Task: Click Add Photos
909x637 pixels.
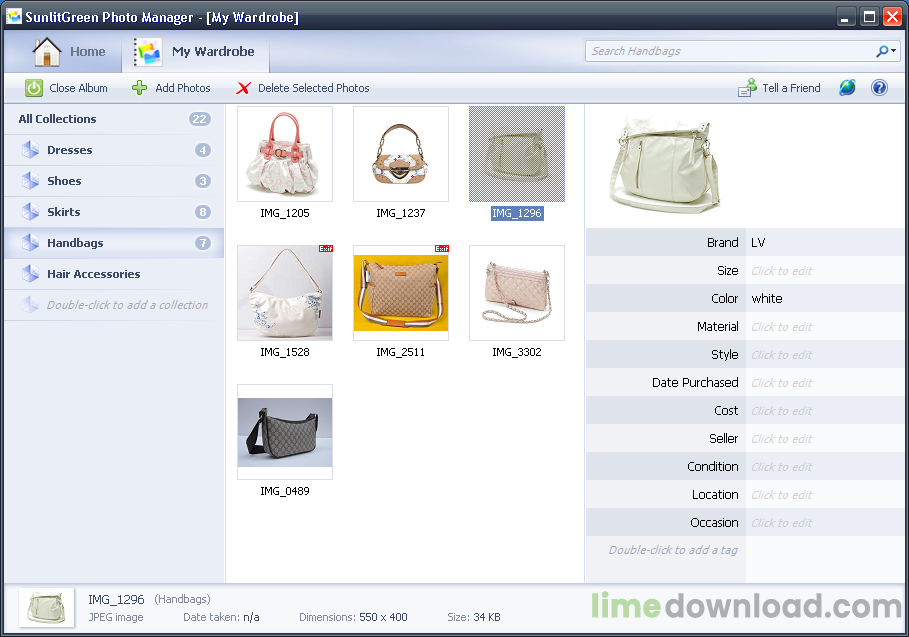Action: (x=180, y=87)
